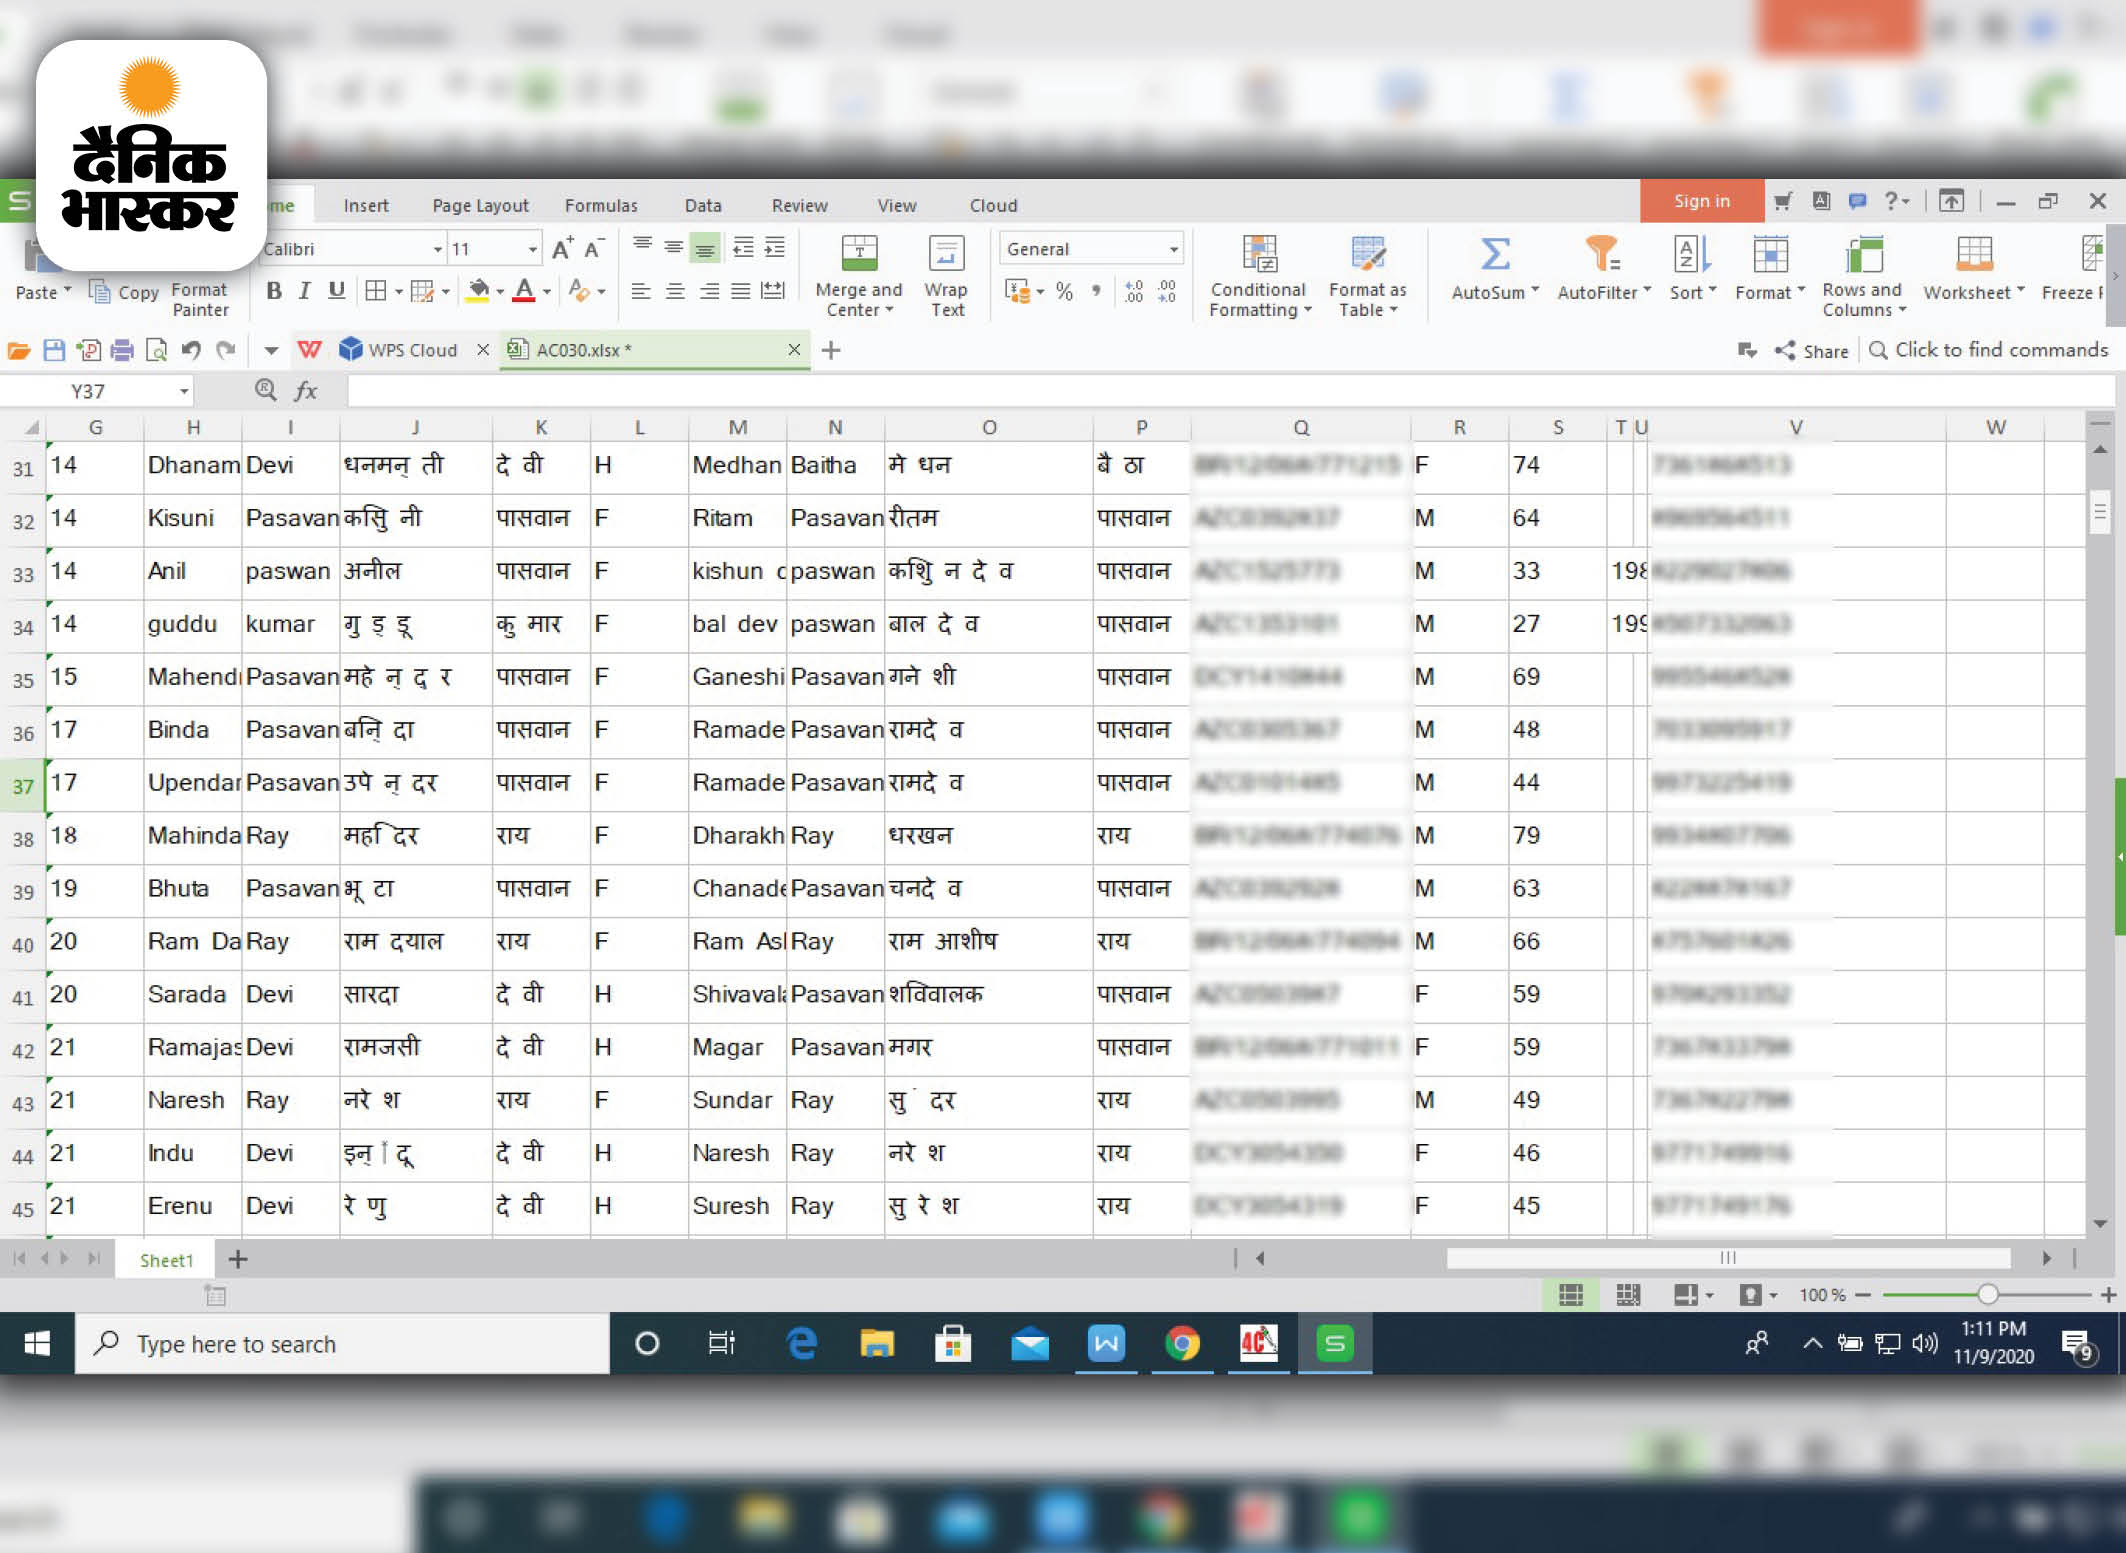Increase font size with A+ icon
The image size is (2126, 1553).
click(563, 248)
